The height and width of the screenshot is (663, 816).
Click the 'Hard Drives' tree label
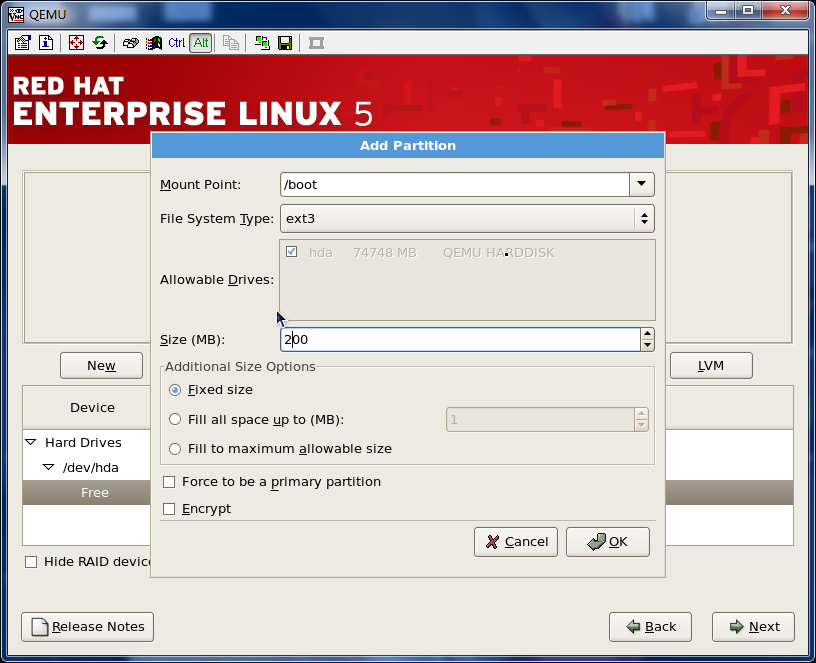(83, 442)
